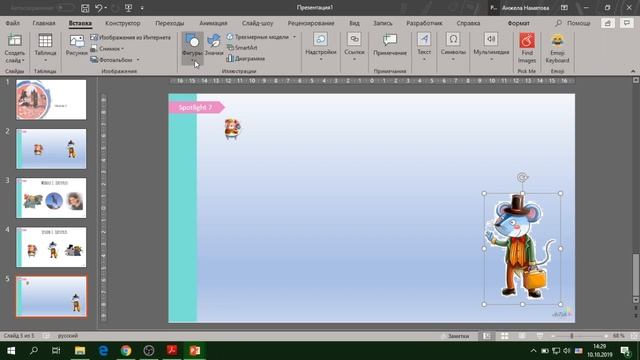Open the Формат contextual tab
Image resolution: width=640 pixels, height=360 pixels.
click(518, 23)
